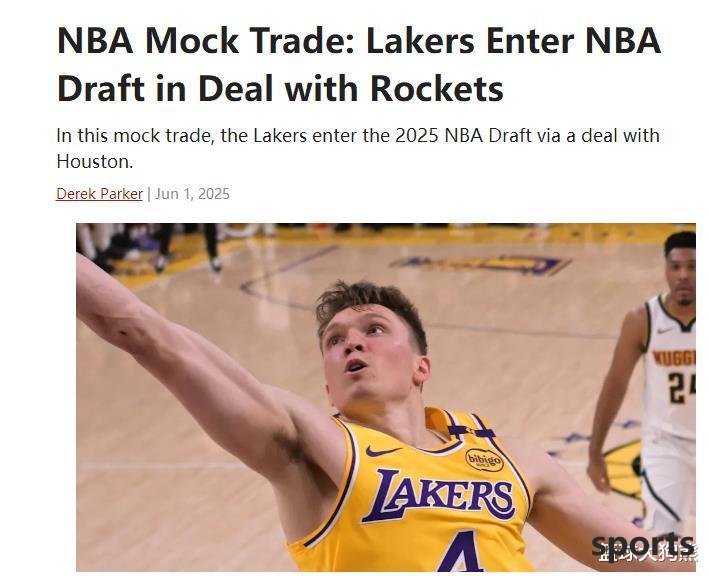Click the NUGGETS wordmark on white jersey

pos(674,358)
